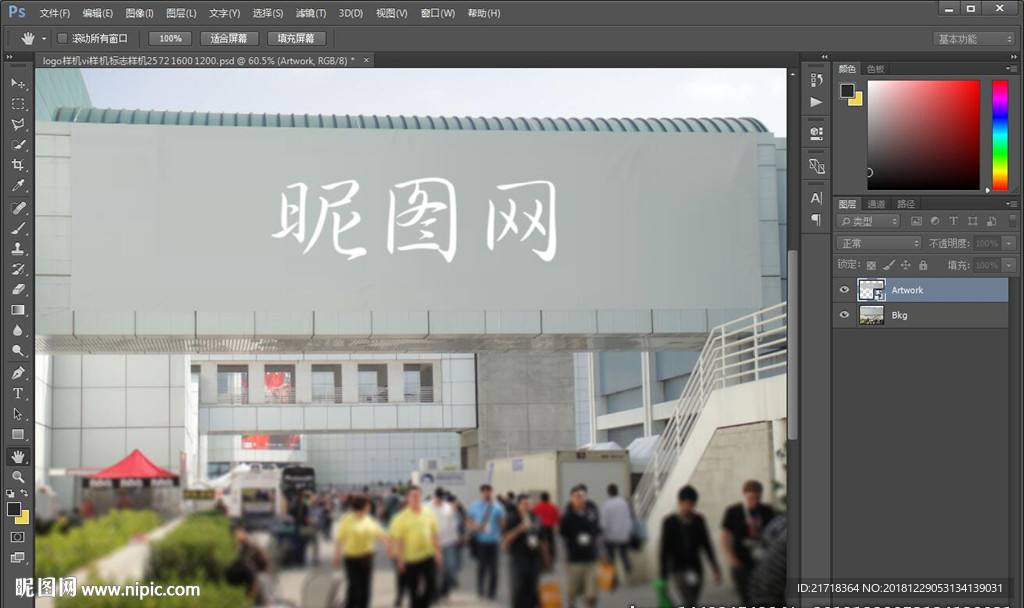Hide the Artwork layer
1024x608 pixels.
pyautogui.click(x=844, y=290)
